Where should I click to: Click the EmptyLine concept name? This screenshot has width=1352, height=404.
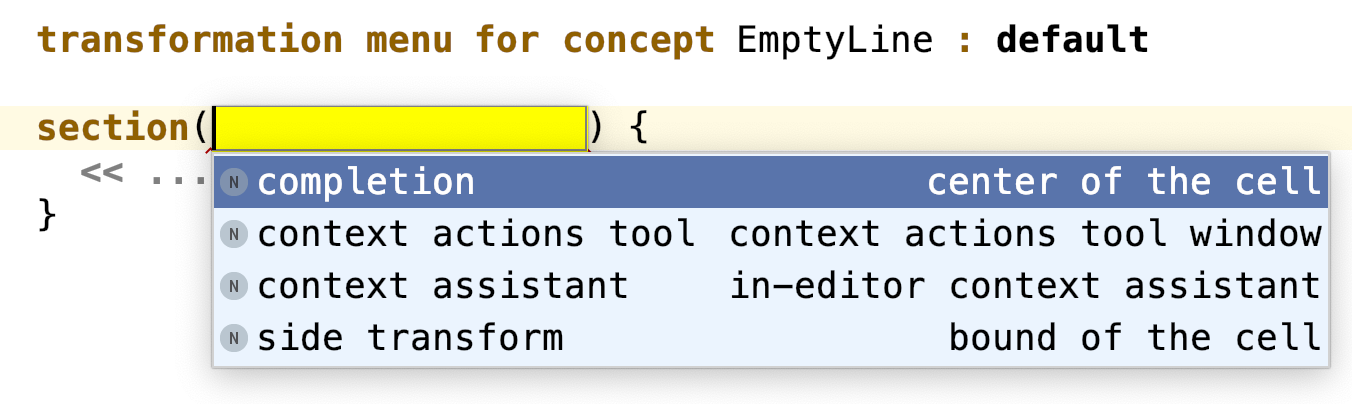[834, 40]
